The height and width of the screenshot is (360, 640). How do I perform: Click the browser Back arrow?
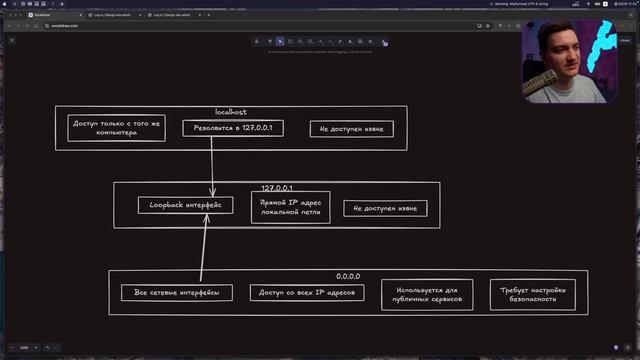[x=9, y=26]
